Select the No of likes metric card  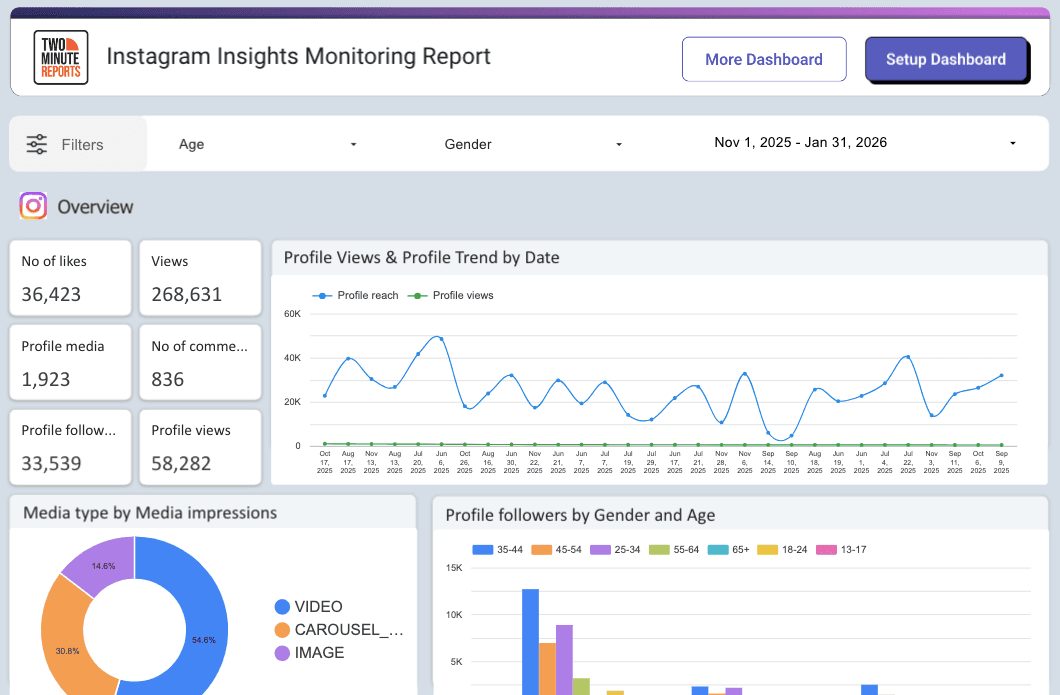tap(69, 278)
